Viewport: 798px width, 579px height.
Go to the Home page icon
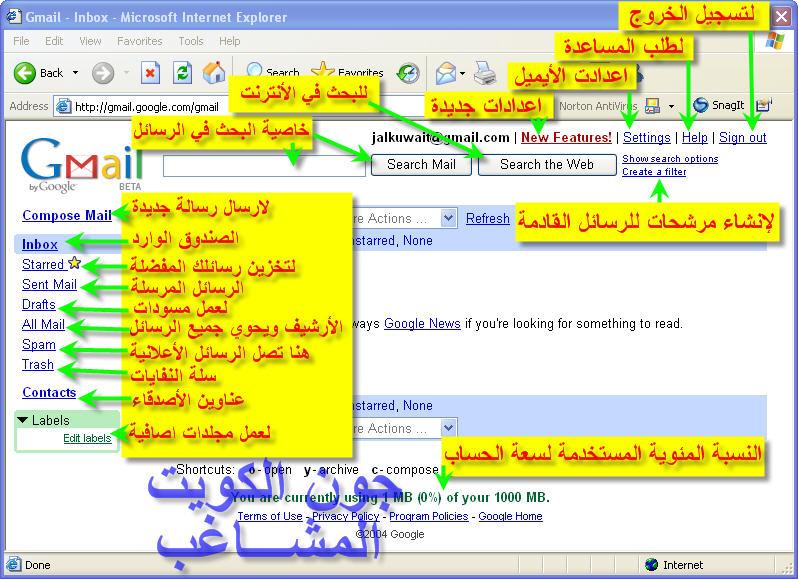click(x=213, y=73)
